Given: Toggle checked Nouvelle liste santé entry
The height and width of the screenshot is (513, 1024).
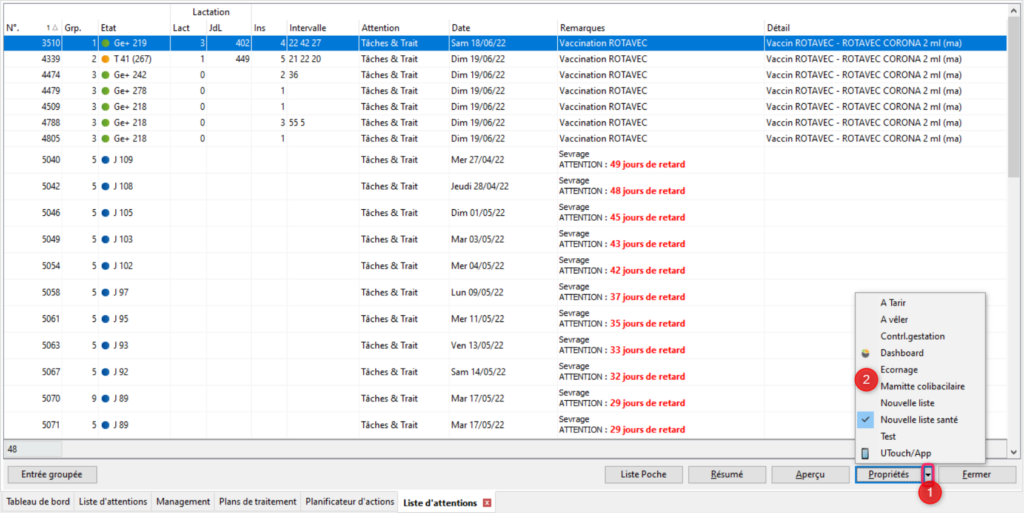Looking at the screenshot, I should point(918,420).
